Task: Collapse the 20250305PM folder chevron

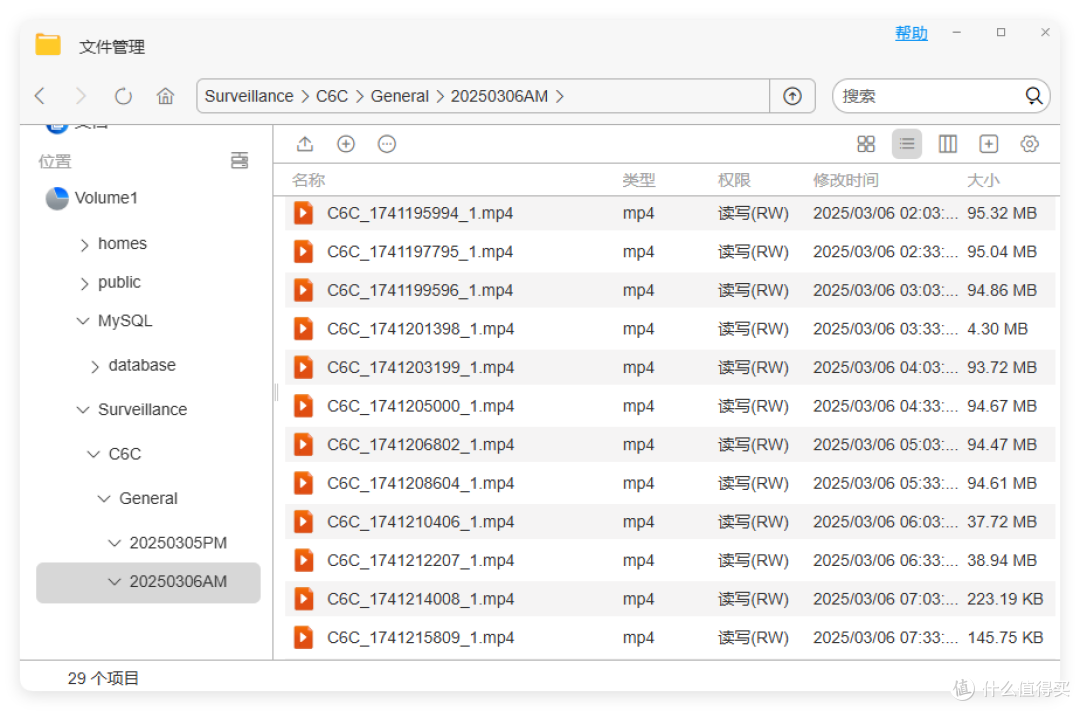Action: pyautogui.click(x=115, y=543)
